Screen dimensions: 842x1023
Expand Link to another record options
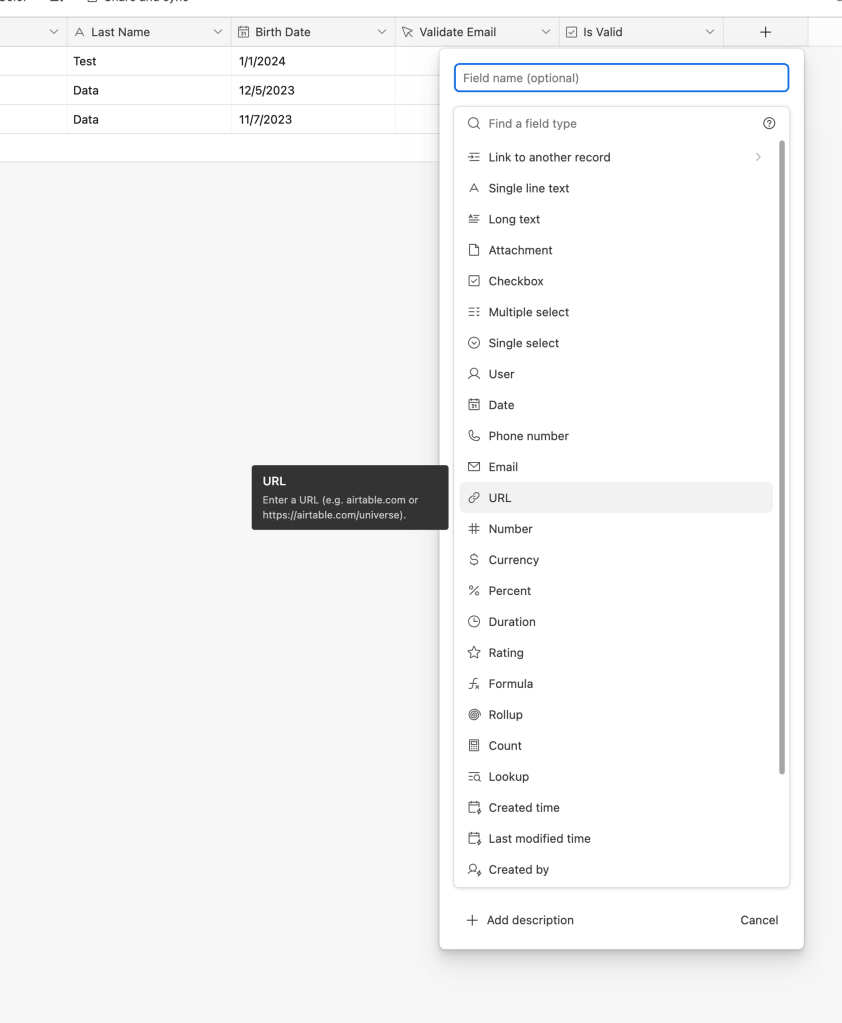[757, 157]
